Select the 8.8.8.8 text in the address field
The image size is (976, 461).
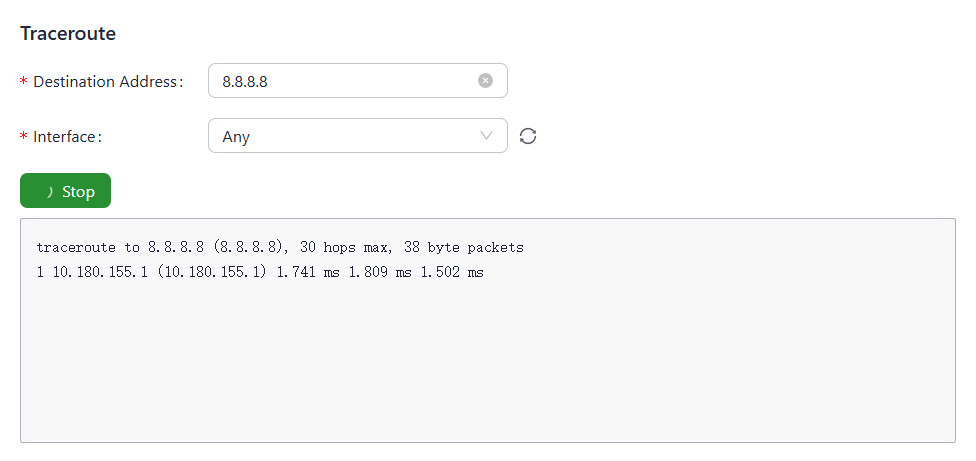coord(245,81)
